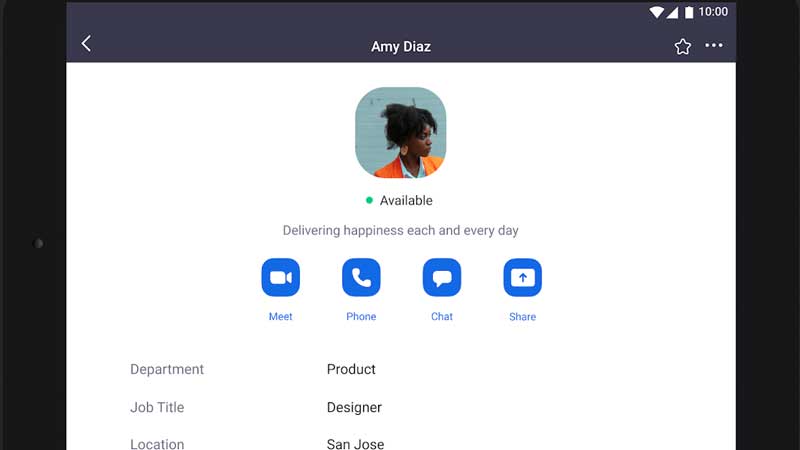Click the Job Title label
This screenshot has height=450, width=800.
click(x=157, y=407)
